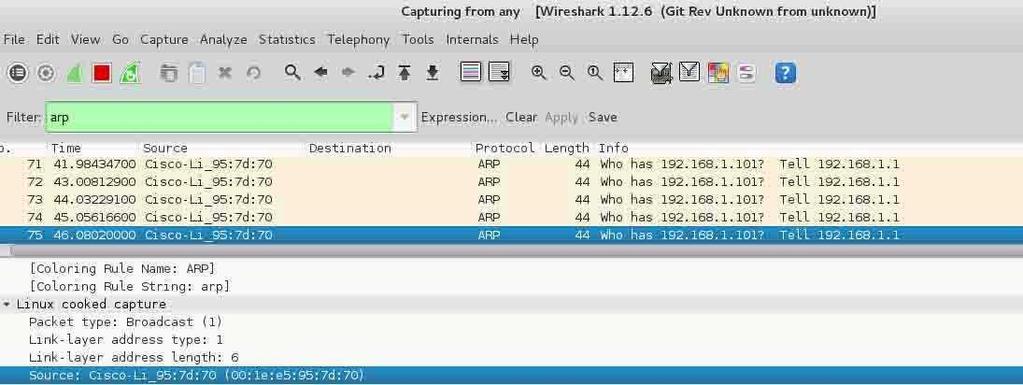
Task: Open capture filters dialog icon
Action: pyautogui.click(x=662, y=73)
